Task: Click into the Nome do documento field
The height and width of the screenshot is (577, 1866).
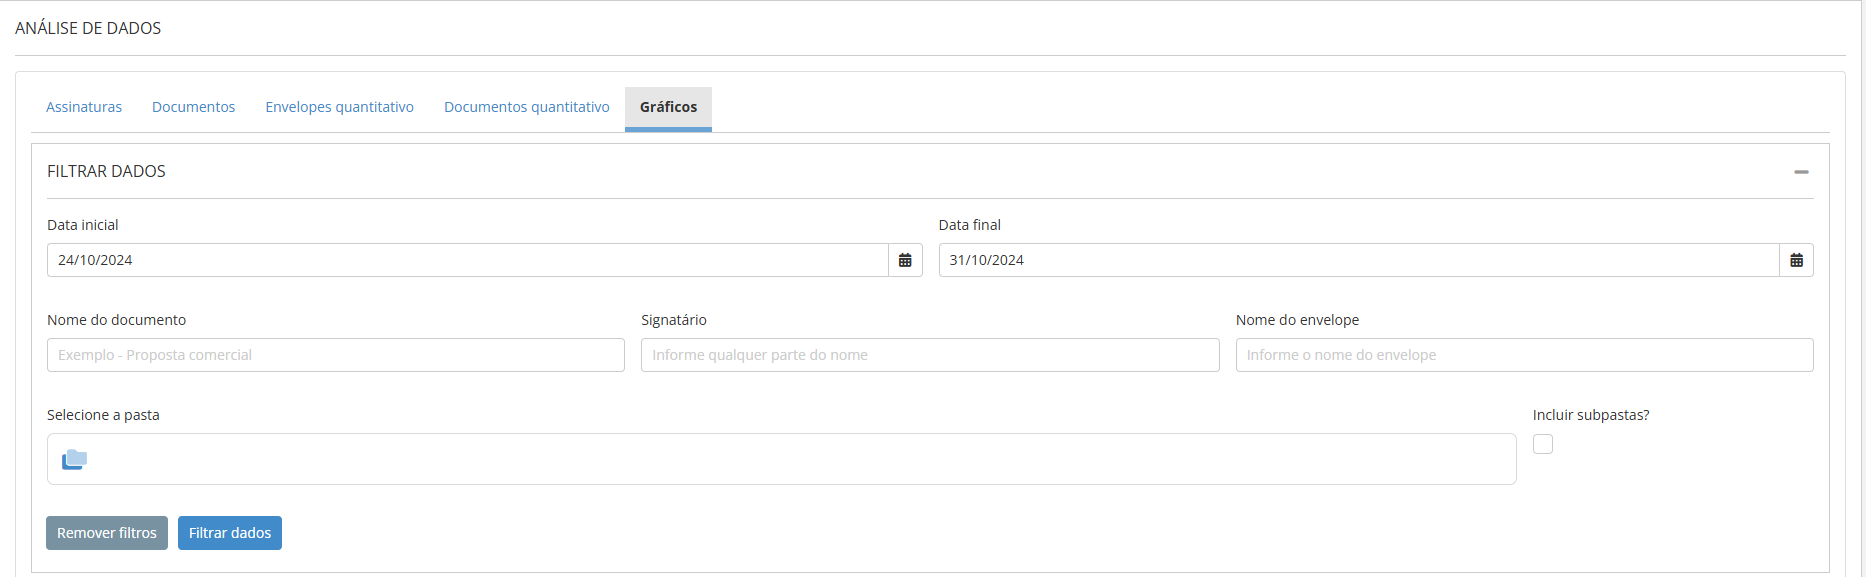Action: 335,355
